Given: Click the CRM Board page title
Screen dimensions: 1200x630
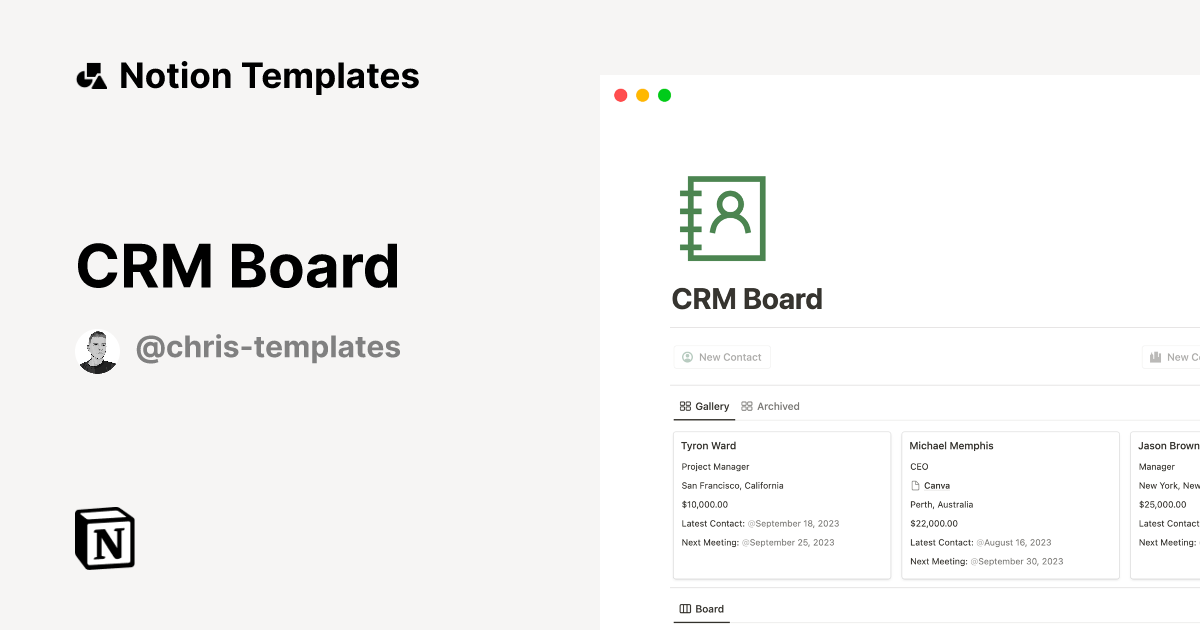Looking at the screenshot, I should [x=747, y=298].
